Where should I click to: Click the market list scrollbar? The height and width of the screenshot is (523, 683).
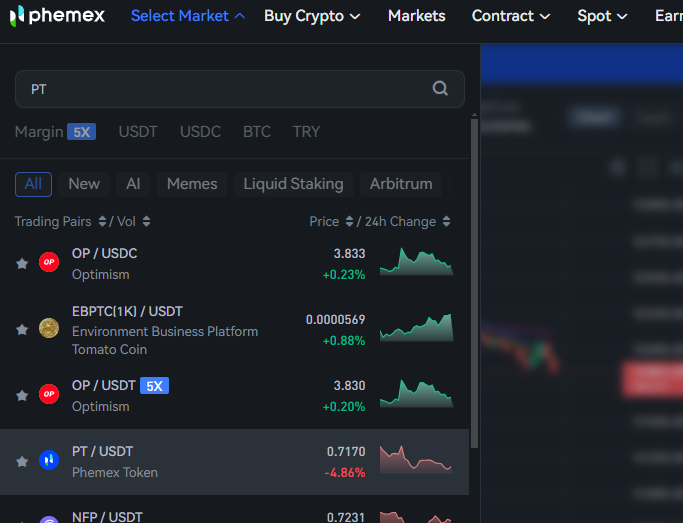pyautogui.click(x=474, y=283)
